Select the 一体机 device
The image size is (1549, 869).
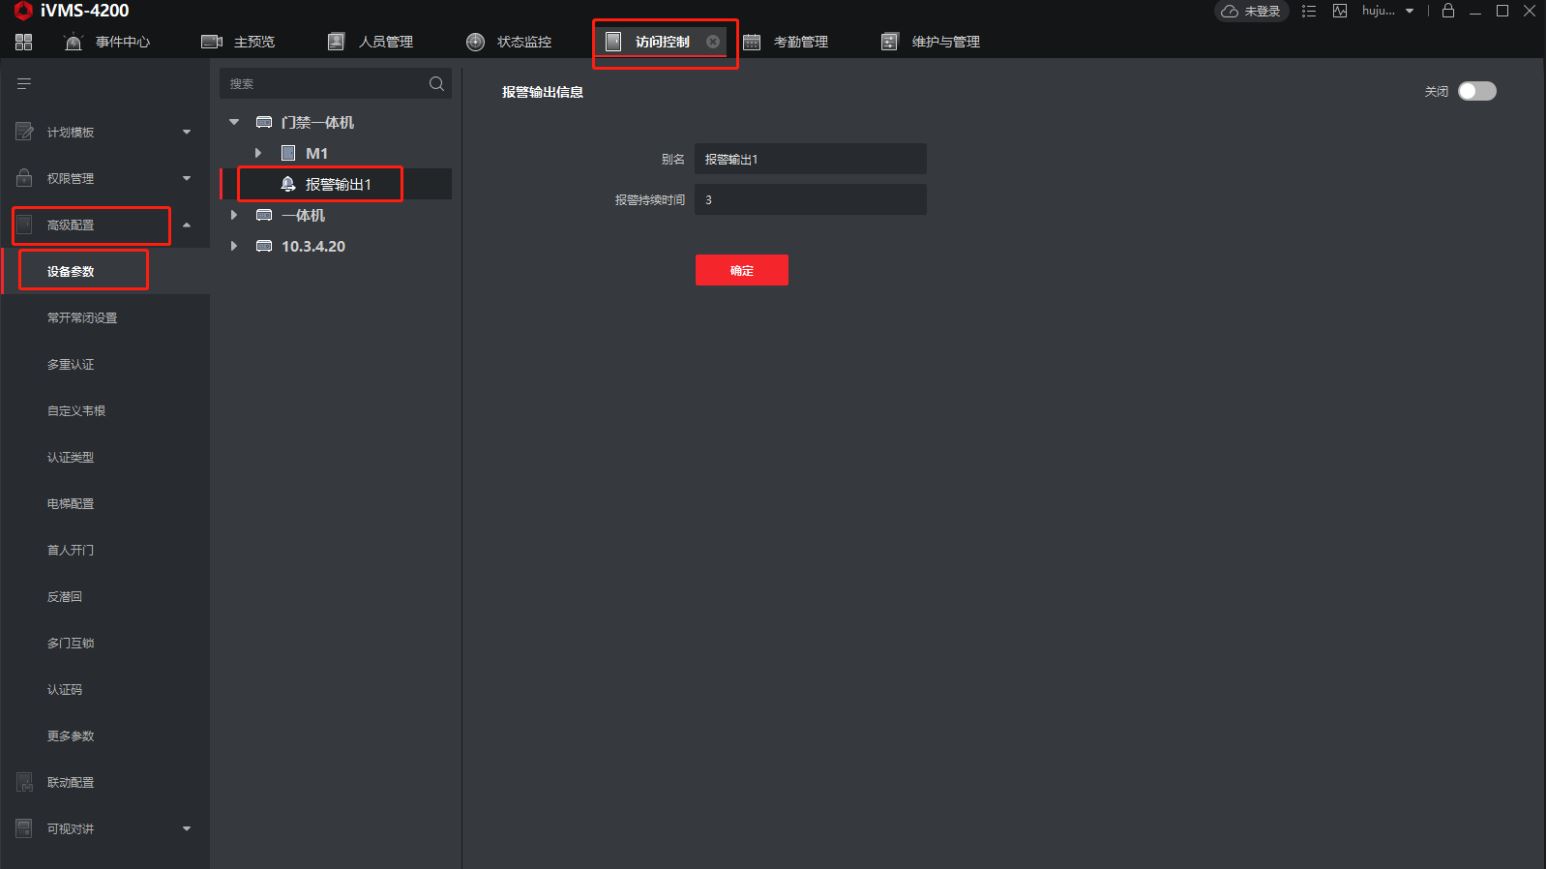(303, 215)
